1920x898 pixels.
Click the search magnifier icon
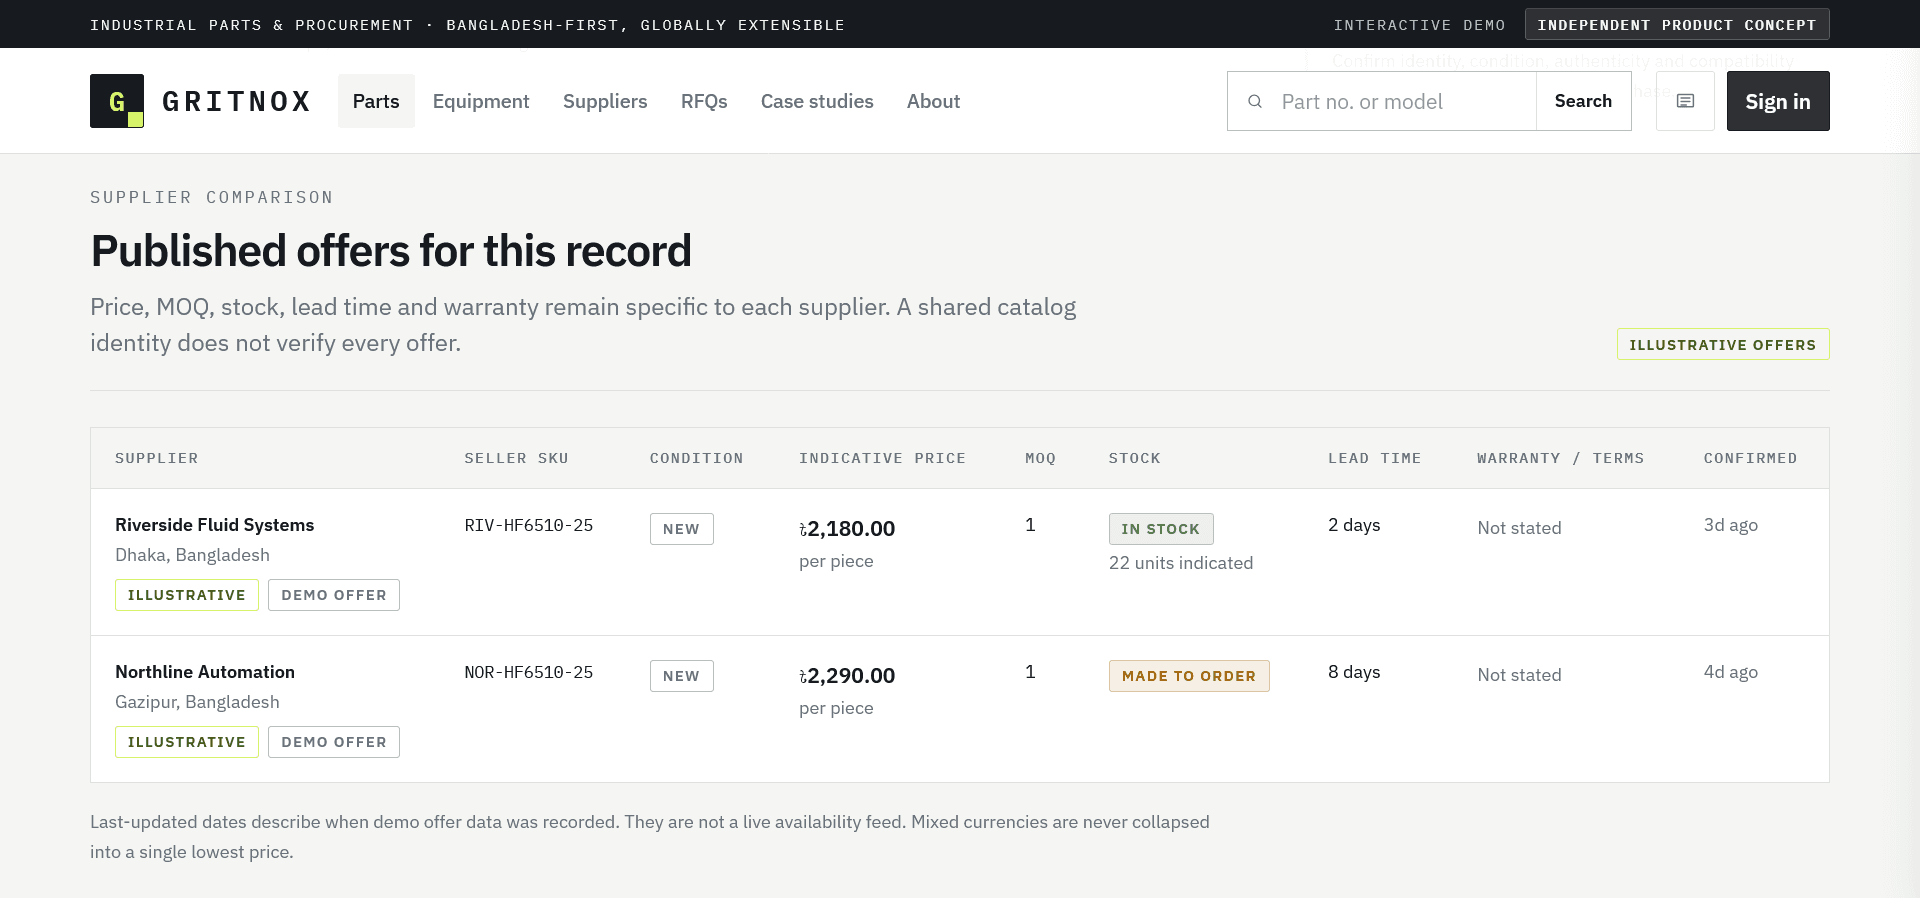click(1255, 101)
